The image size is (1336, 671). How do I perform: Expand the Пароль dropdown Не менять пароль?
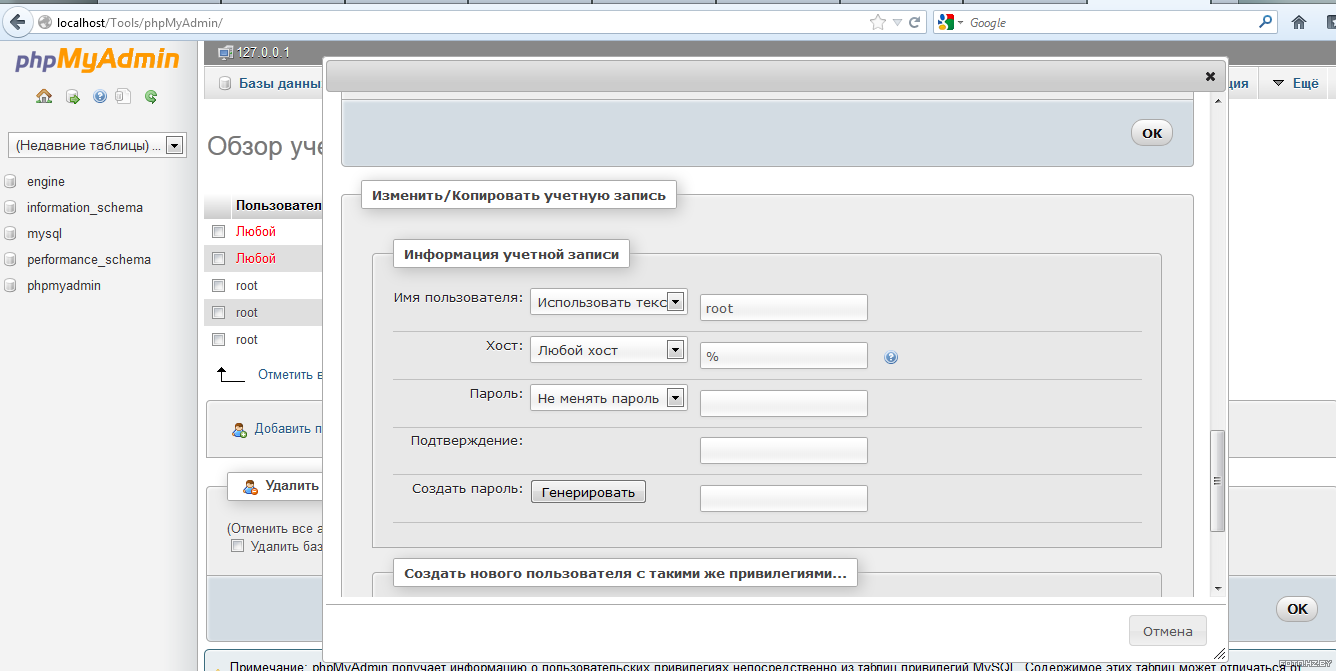pyautogui.click(x=608, y=398)
